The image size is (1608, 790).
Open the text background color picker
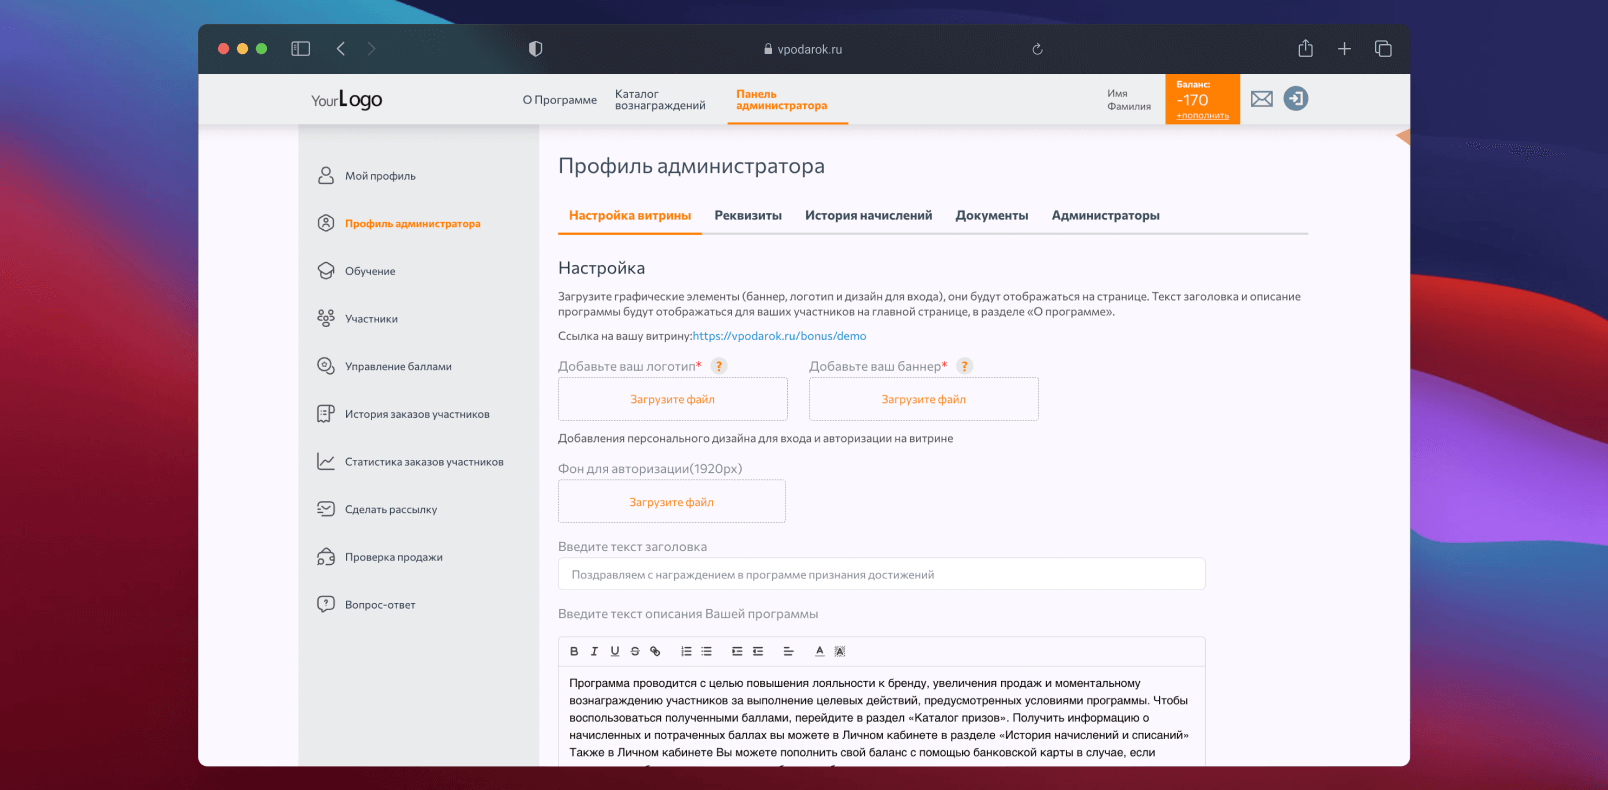[840, 651]
